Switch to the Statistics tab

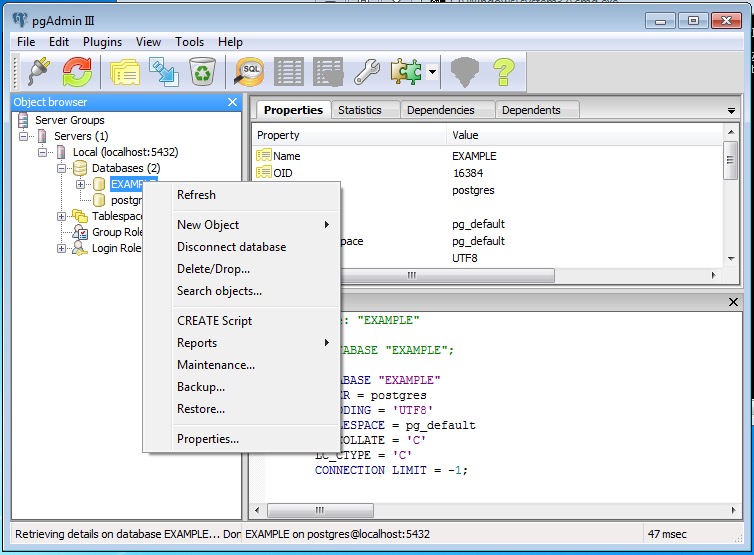(x=359, y=110)
